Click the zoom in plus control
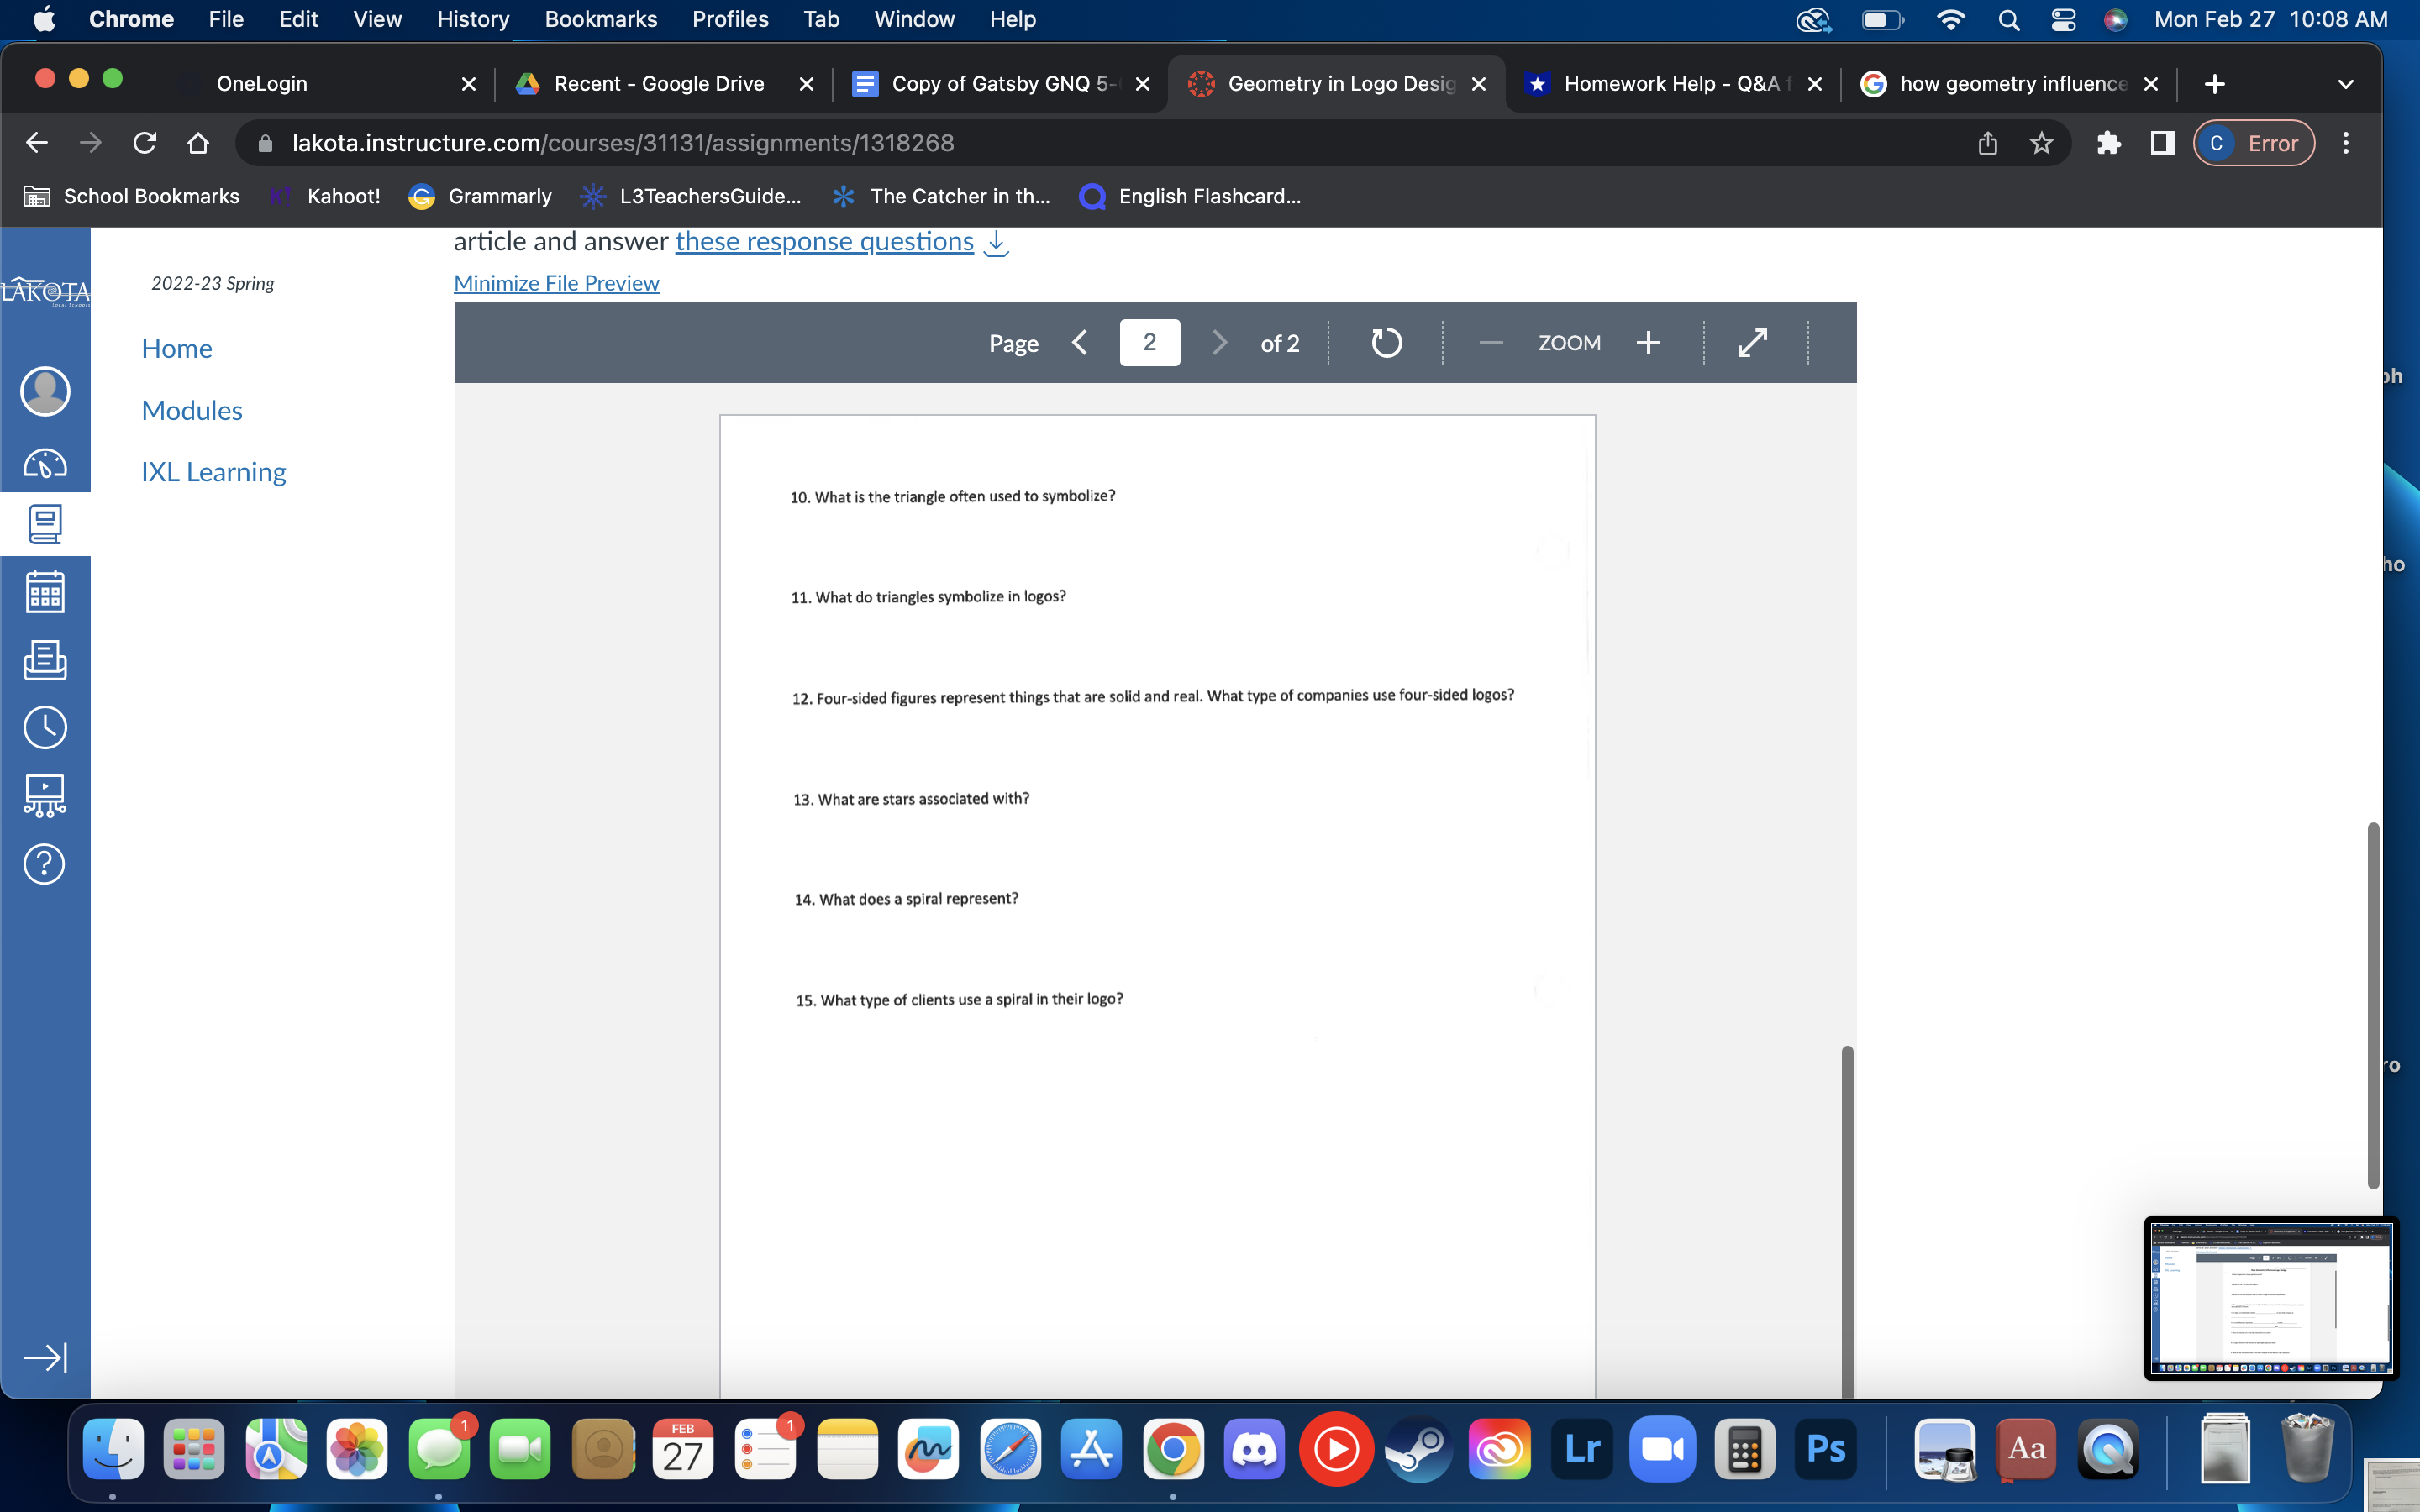Screen dimensions: 2420x1512 tap(1647, 342)
